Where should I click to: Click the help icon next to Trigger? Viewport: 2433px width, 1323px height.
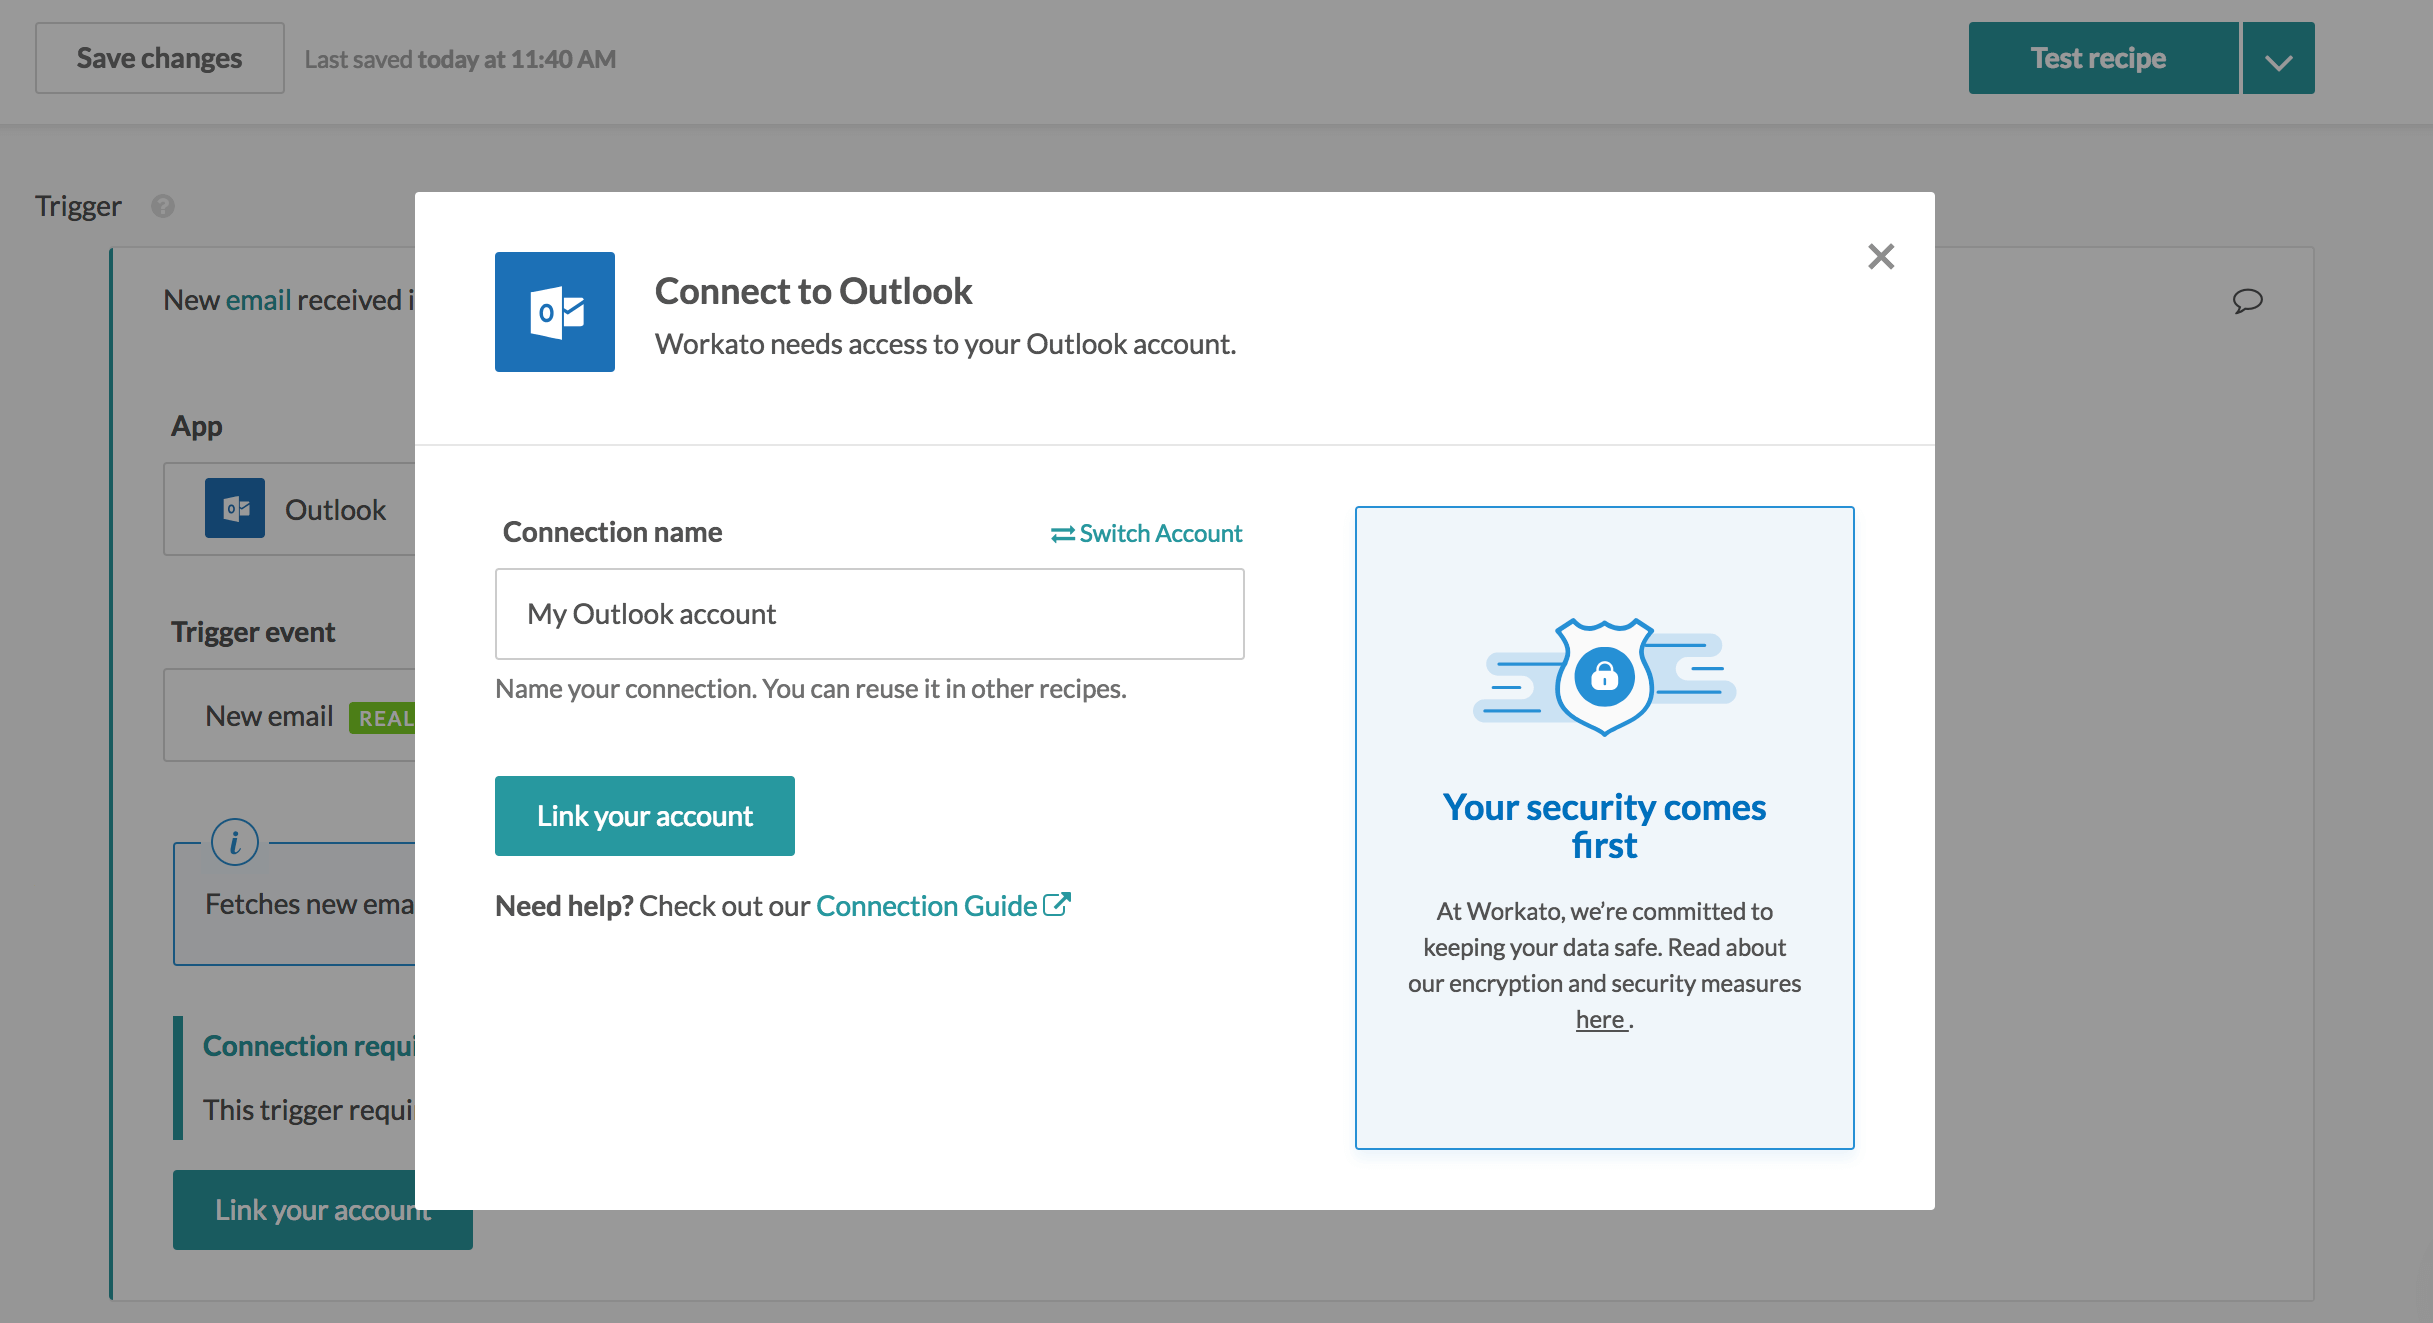163,207
